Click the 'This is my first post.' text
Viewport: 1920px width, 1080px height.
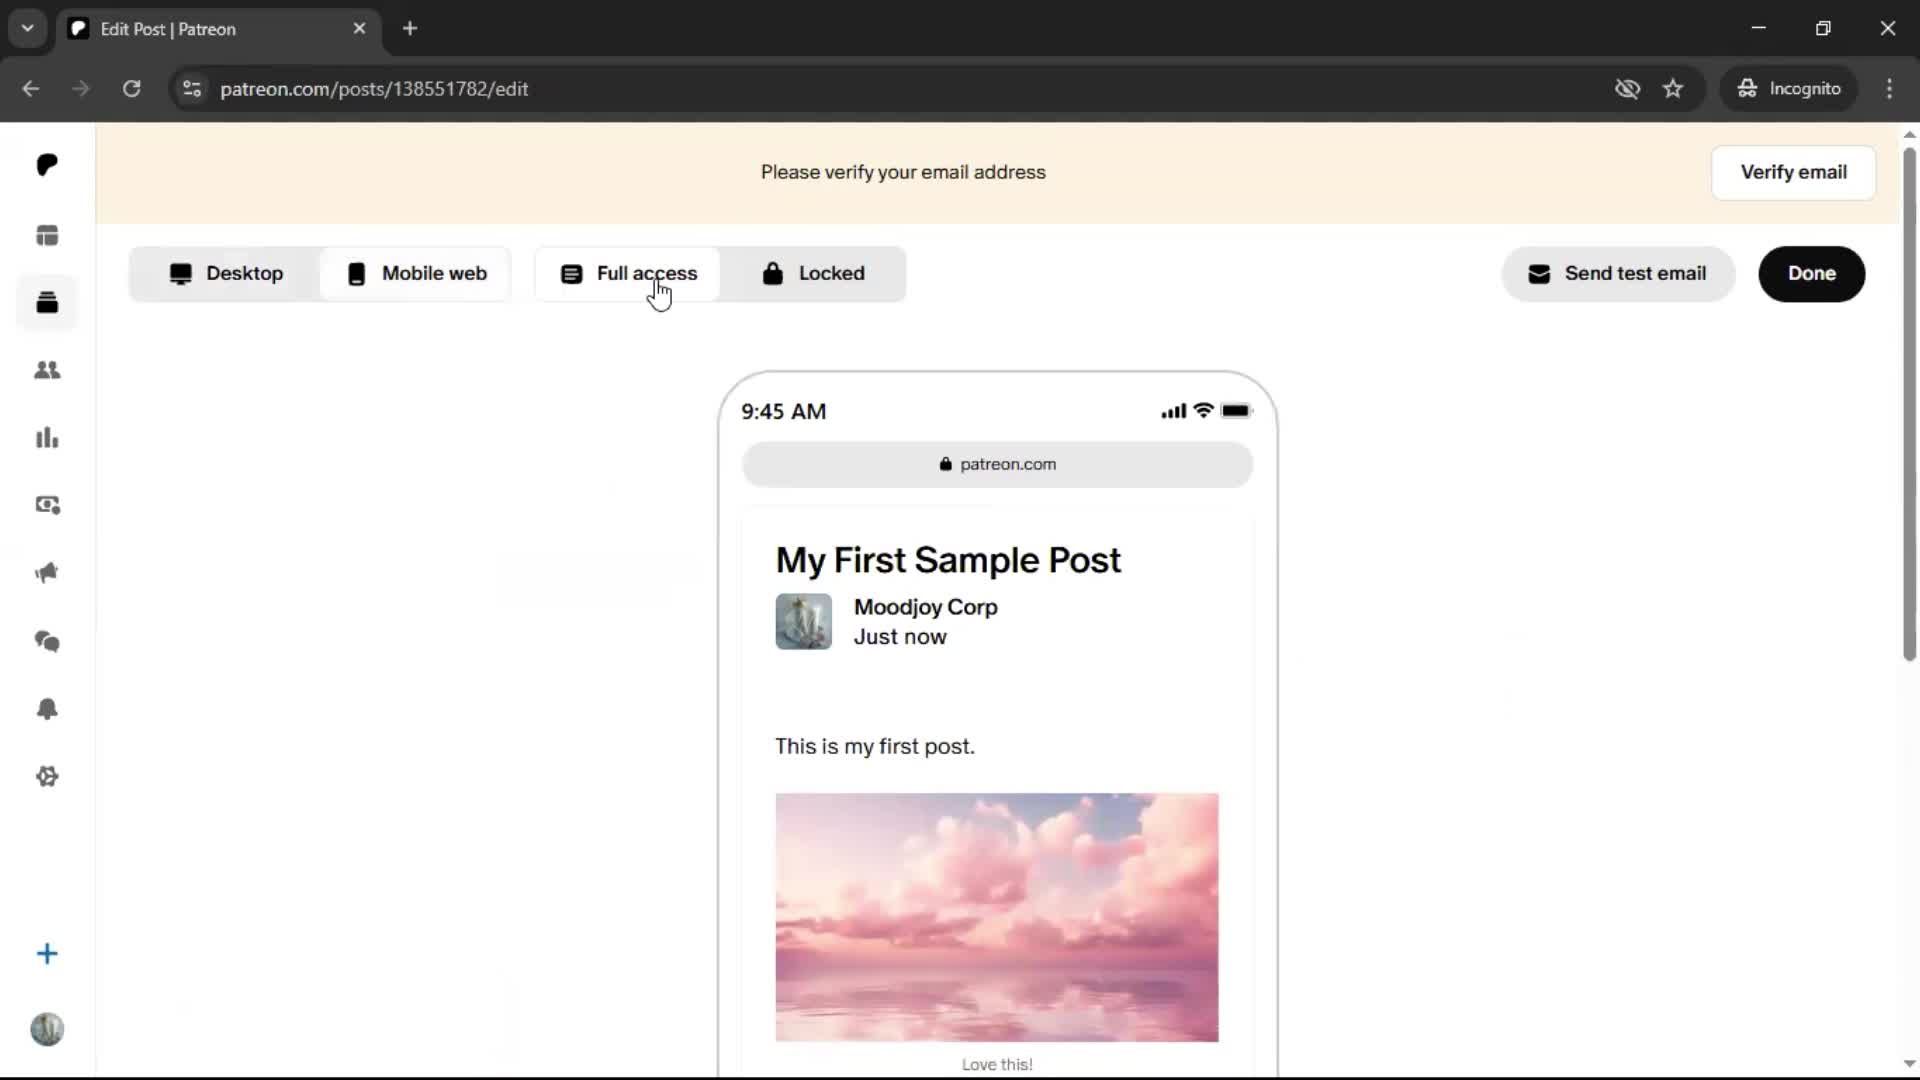point(875,747)
